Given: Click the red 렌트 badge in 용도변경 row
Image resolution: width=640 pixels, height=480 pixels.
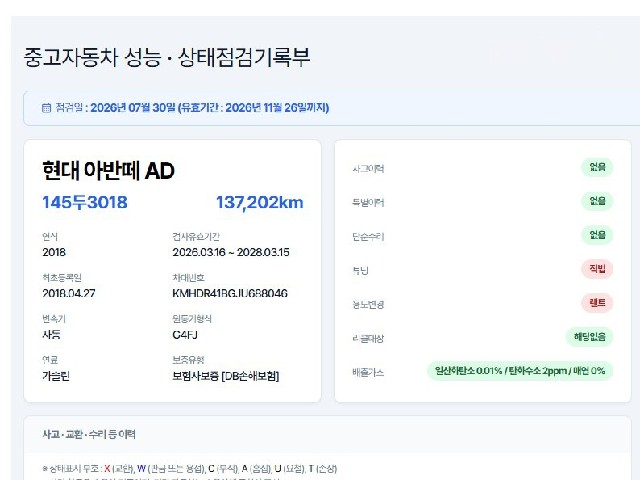Looking at the screenshot, I should [597, 303].
